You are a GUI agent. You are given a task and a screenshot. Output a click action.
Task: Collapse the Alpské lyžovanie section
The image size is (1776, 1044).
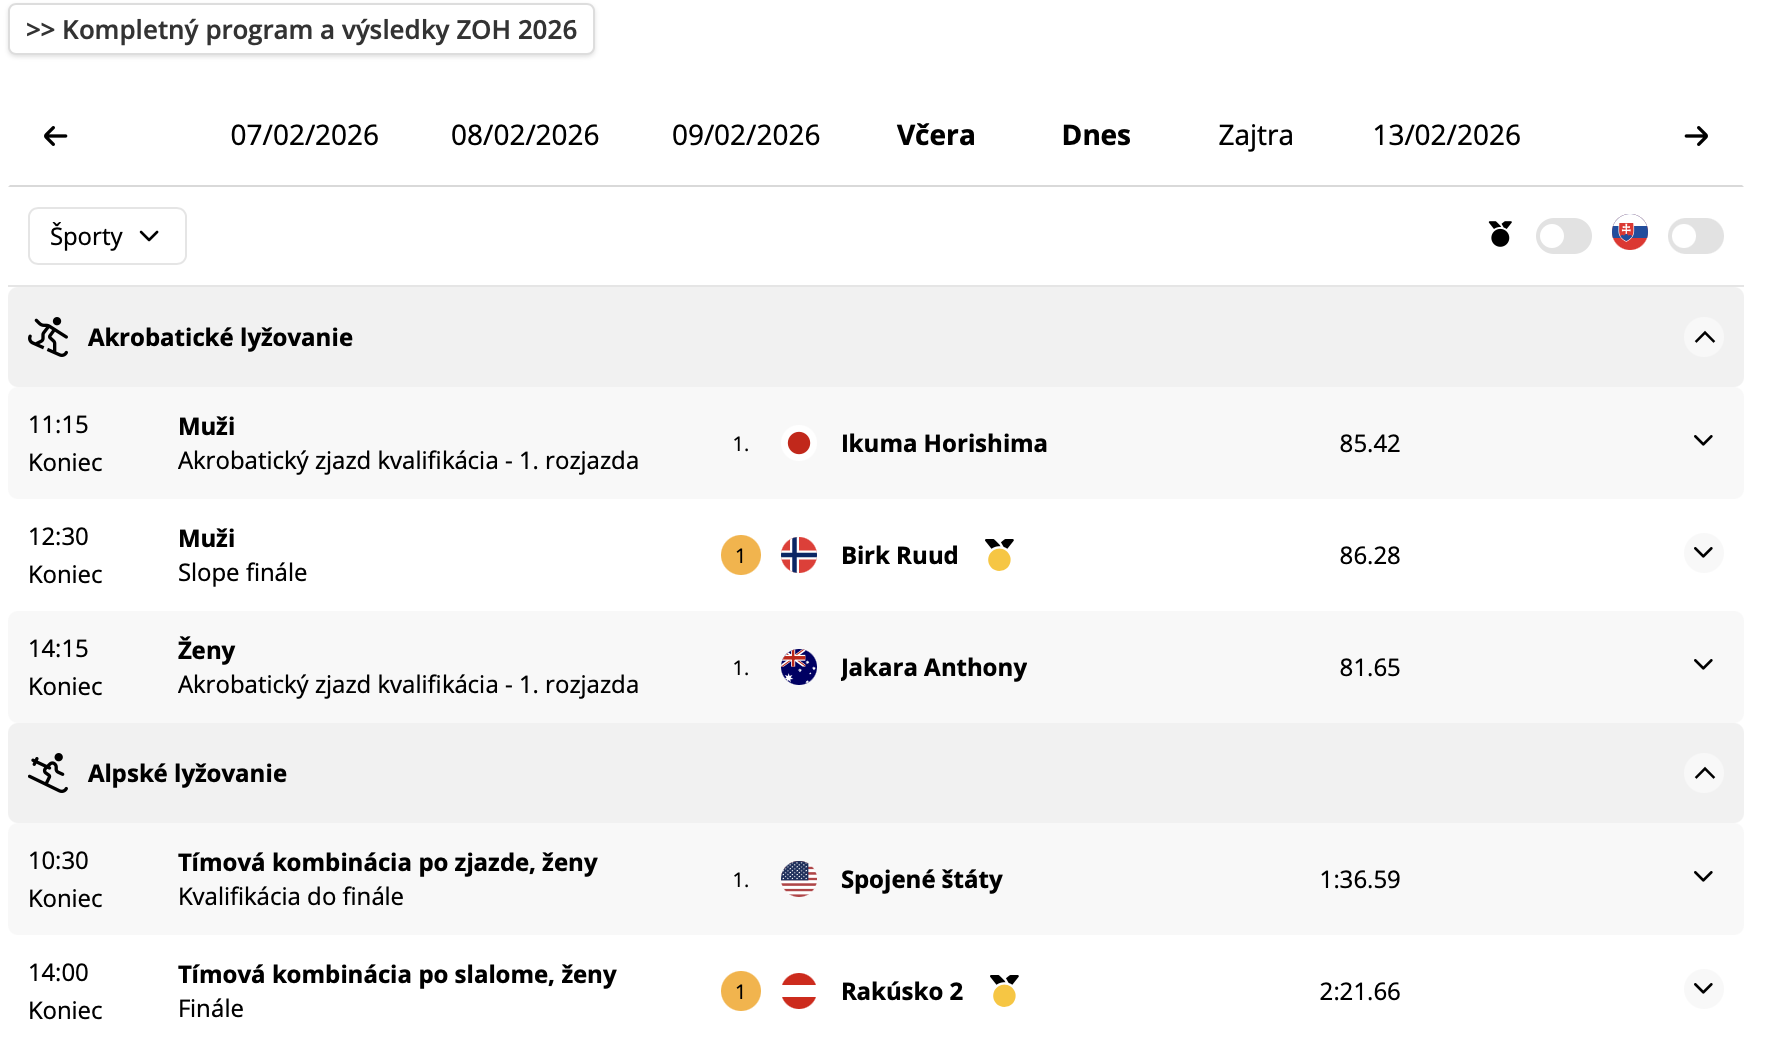1704,773
